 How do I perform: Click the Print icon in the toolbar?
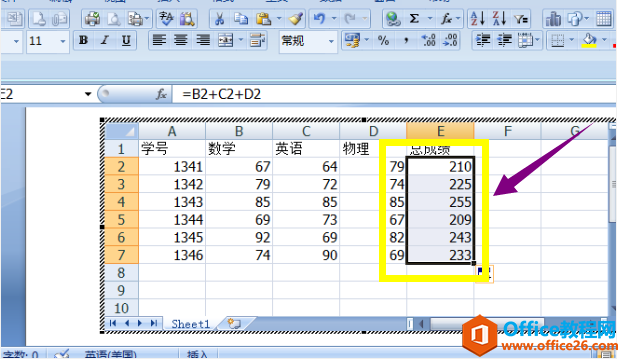pos(92,19)
